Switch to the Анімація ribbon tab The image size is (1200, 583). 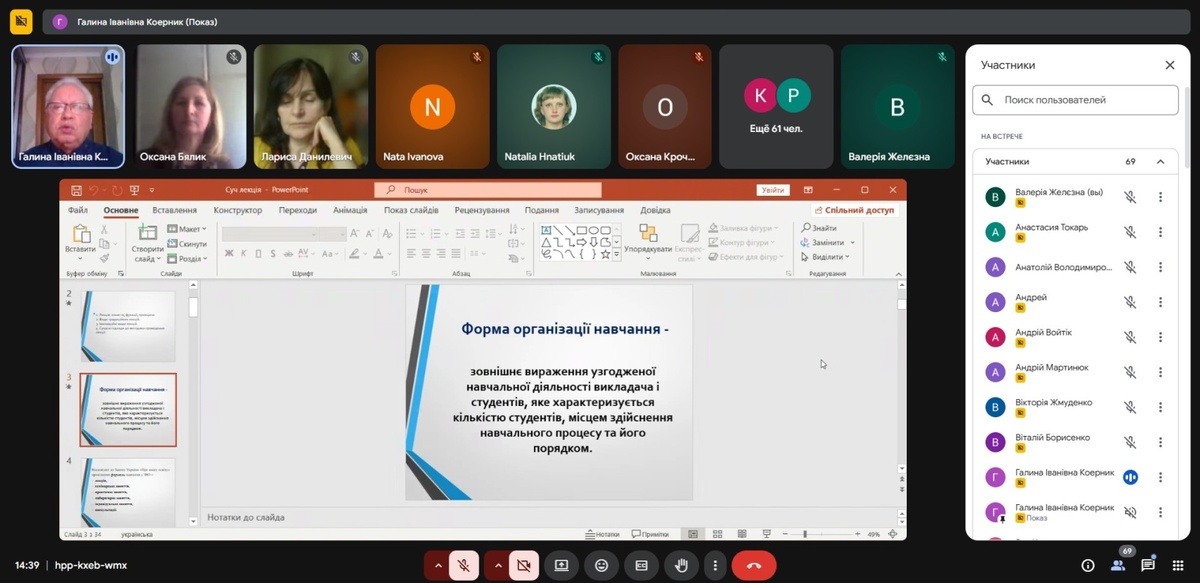pyautogui.click(x=350, y=210)
